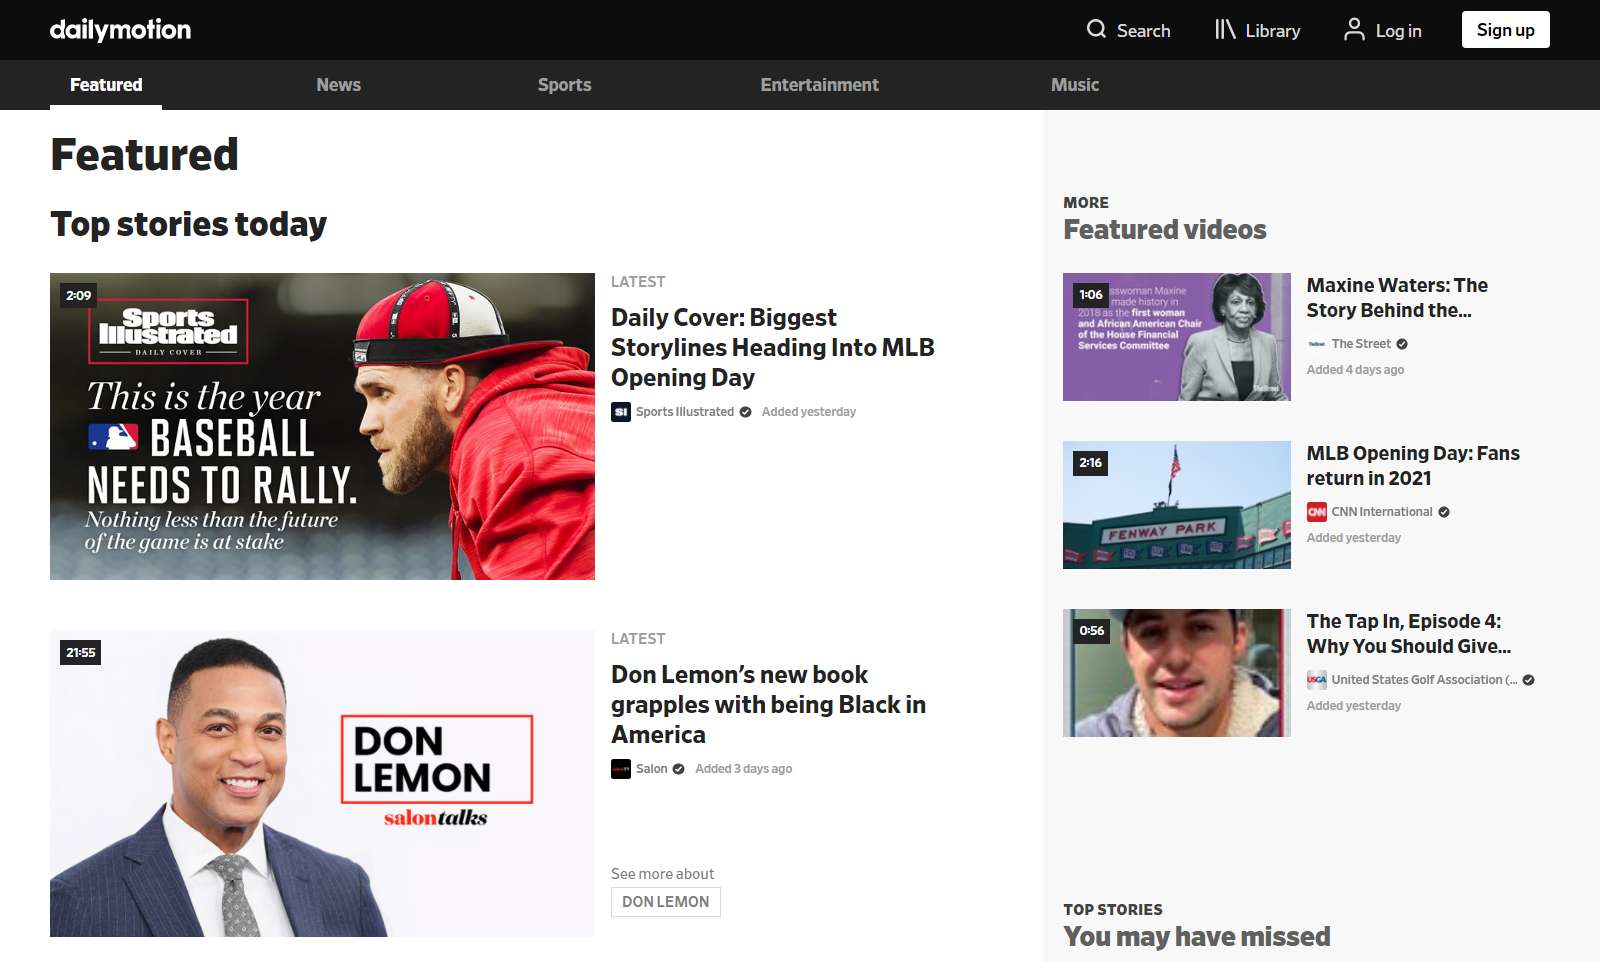Screen dimensions: 1600x962
Task: Play the Sports Illustrated baseball video thumbnail
Action: [322, 426]
